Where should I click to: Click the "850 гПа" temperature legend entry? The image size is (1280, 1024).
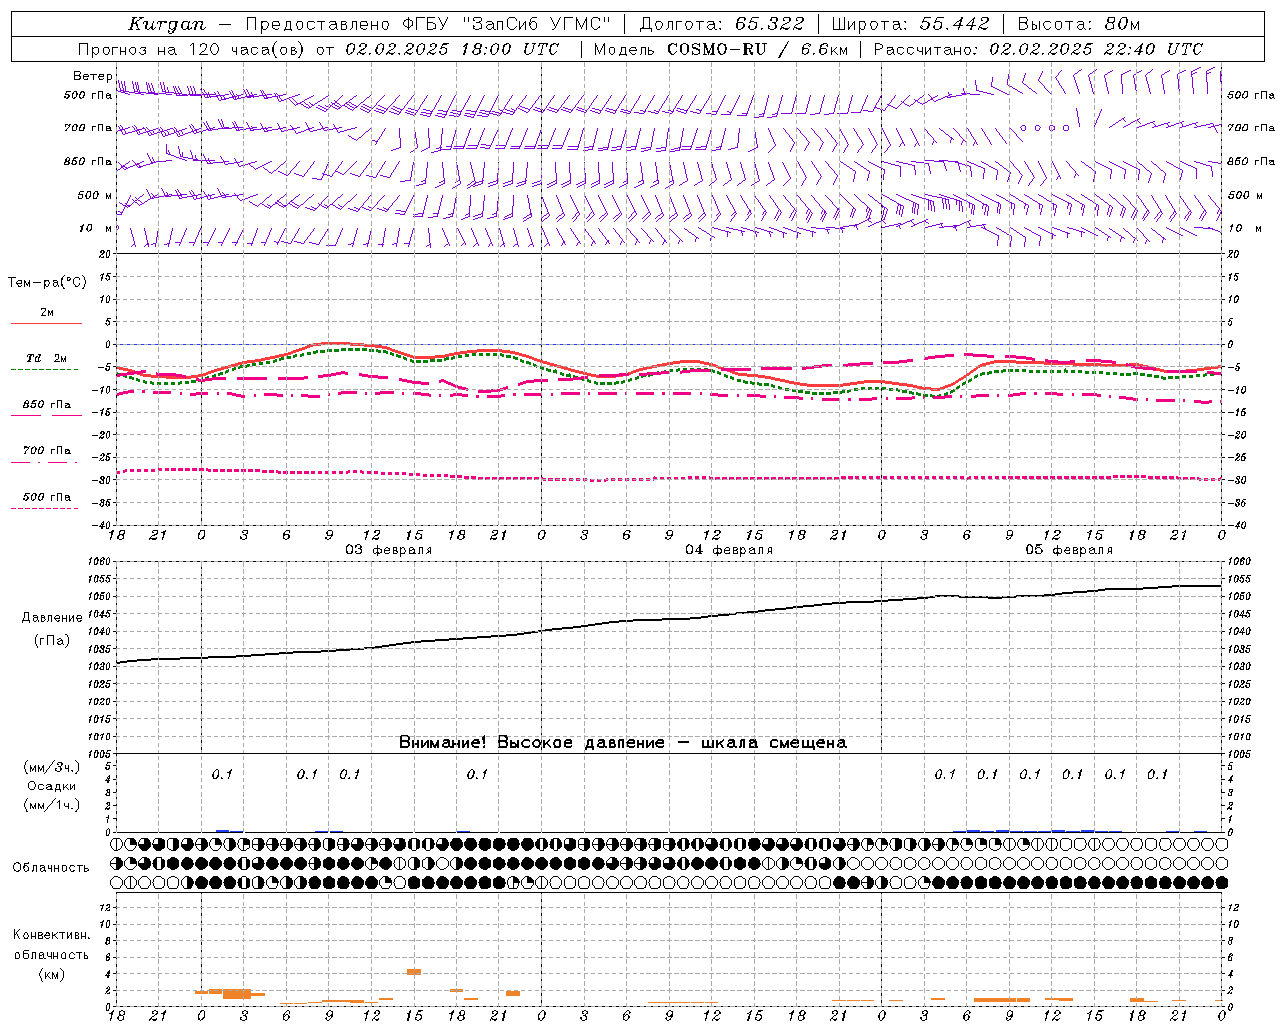coord(46,405)
